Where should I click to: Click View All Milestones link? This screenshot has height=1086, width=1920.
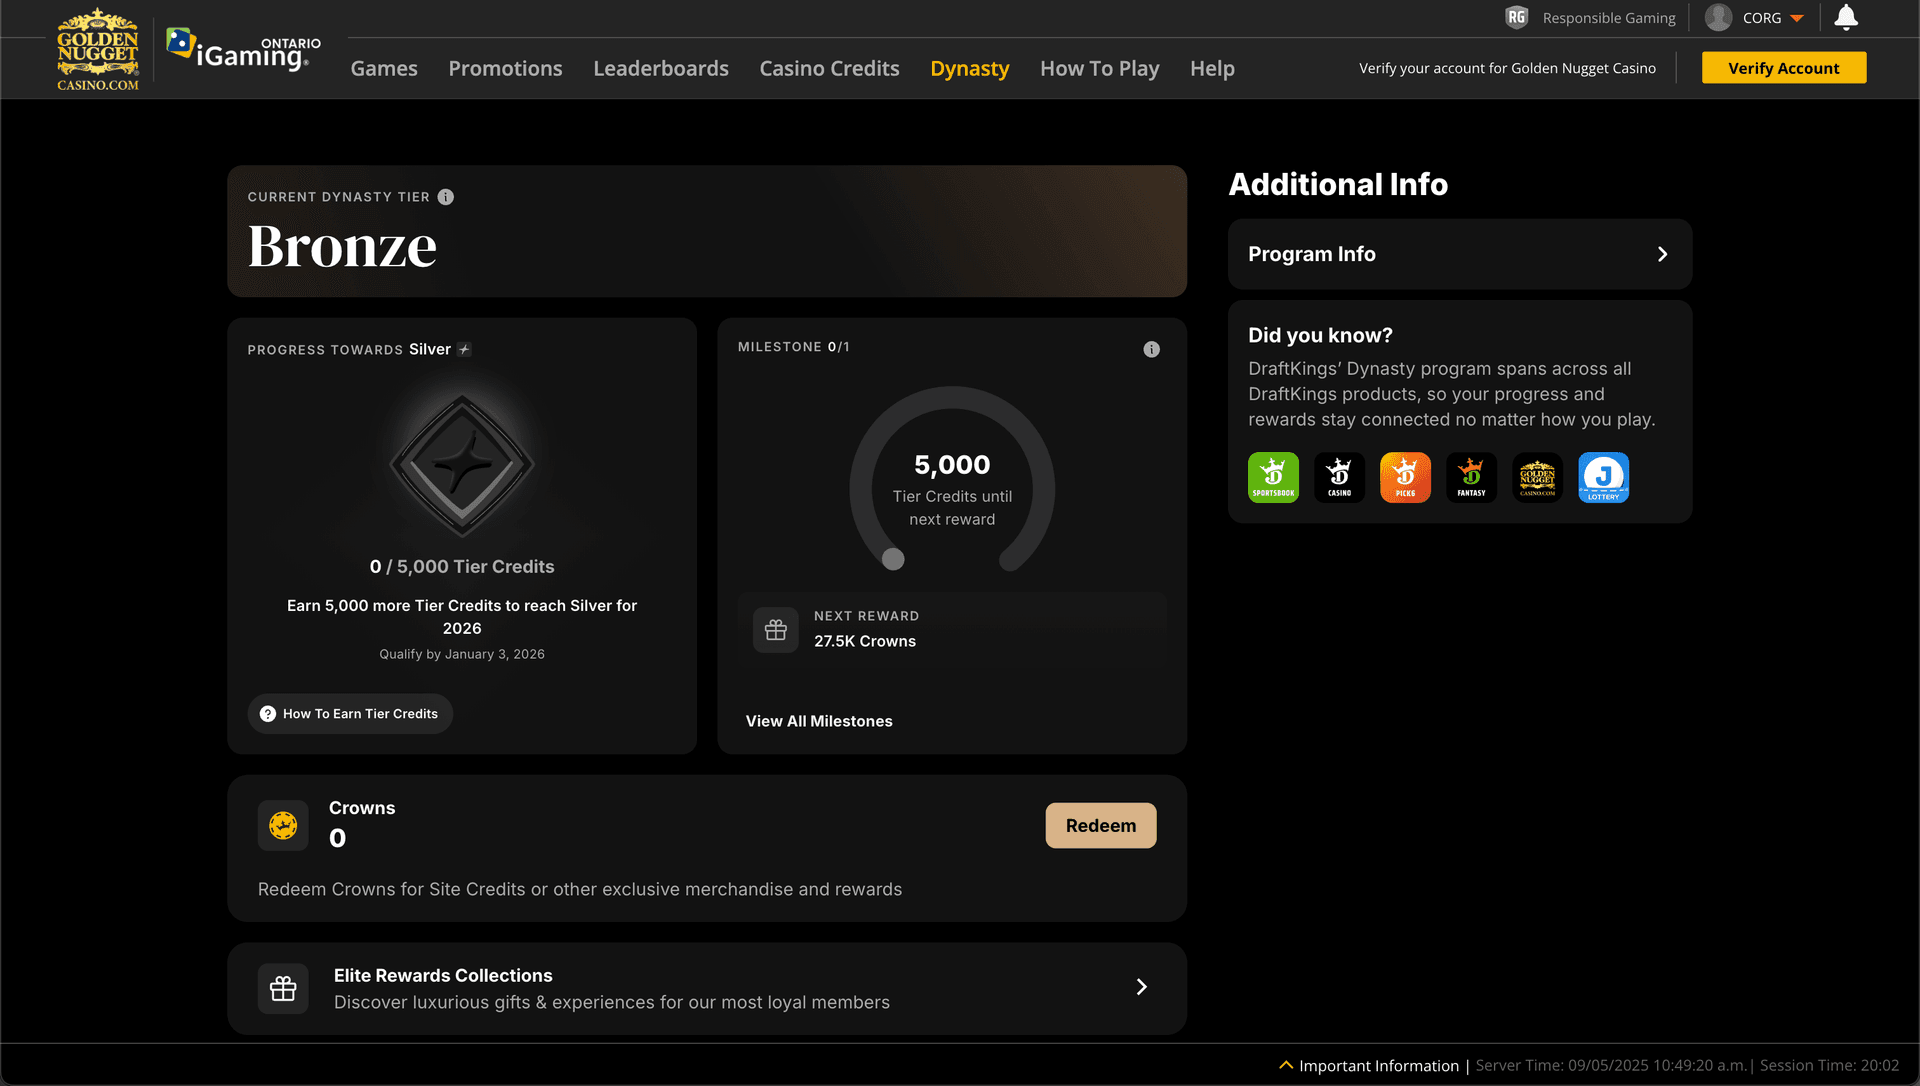click(819, 721)
